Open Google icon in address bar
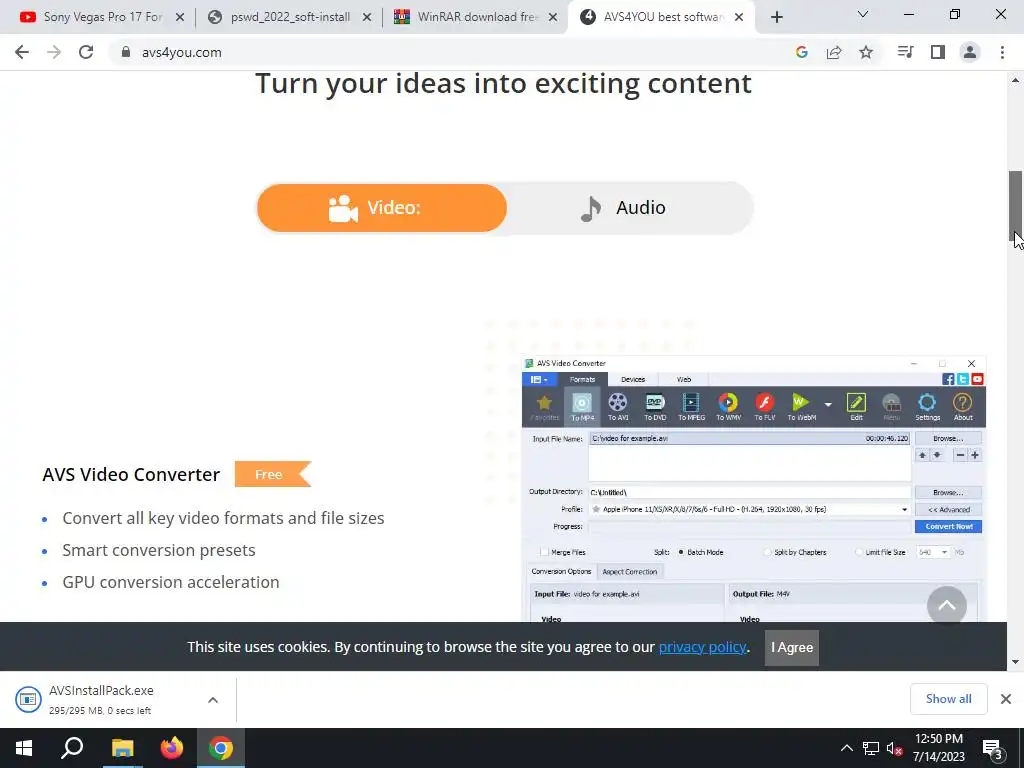 tap(802, 52)
